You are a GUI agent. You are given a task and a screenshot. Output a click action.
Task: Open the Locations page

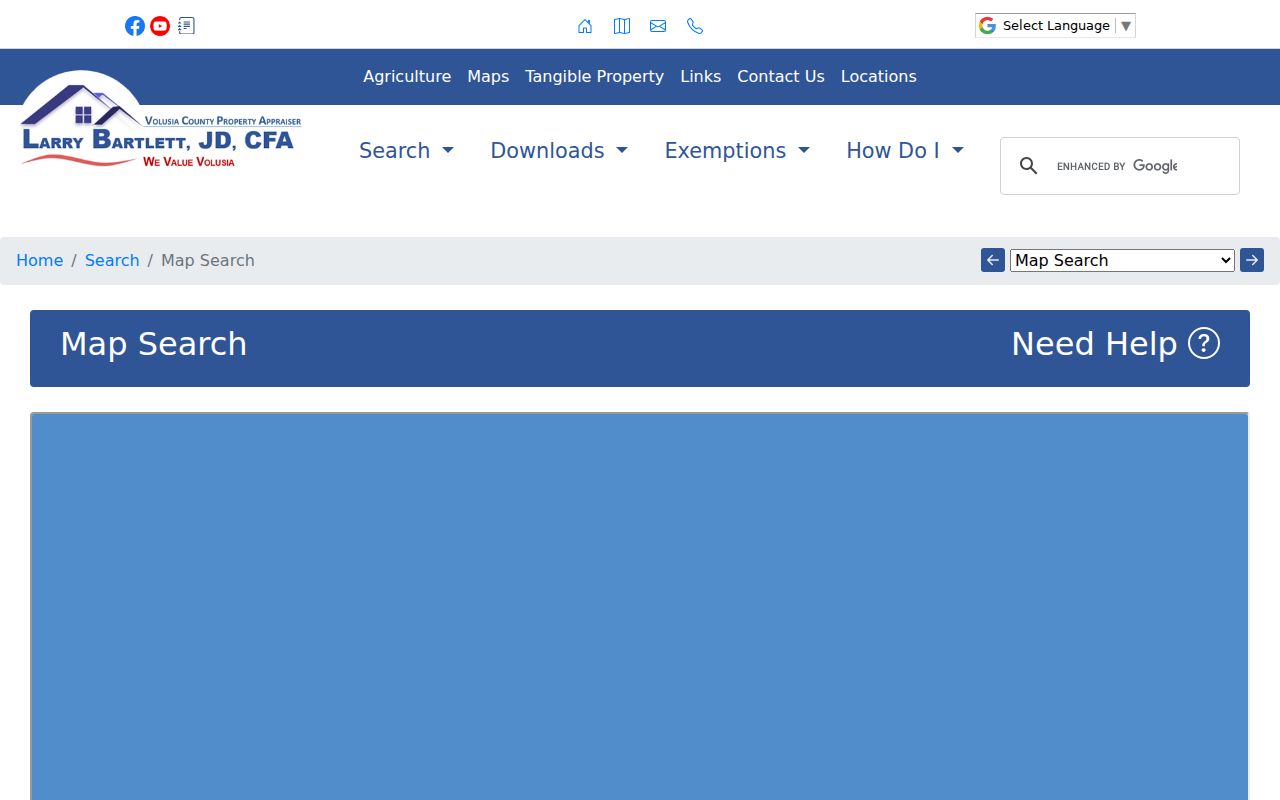878,76
